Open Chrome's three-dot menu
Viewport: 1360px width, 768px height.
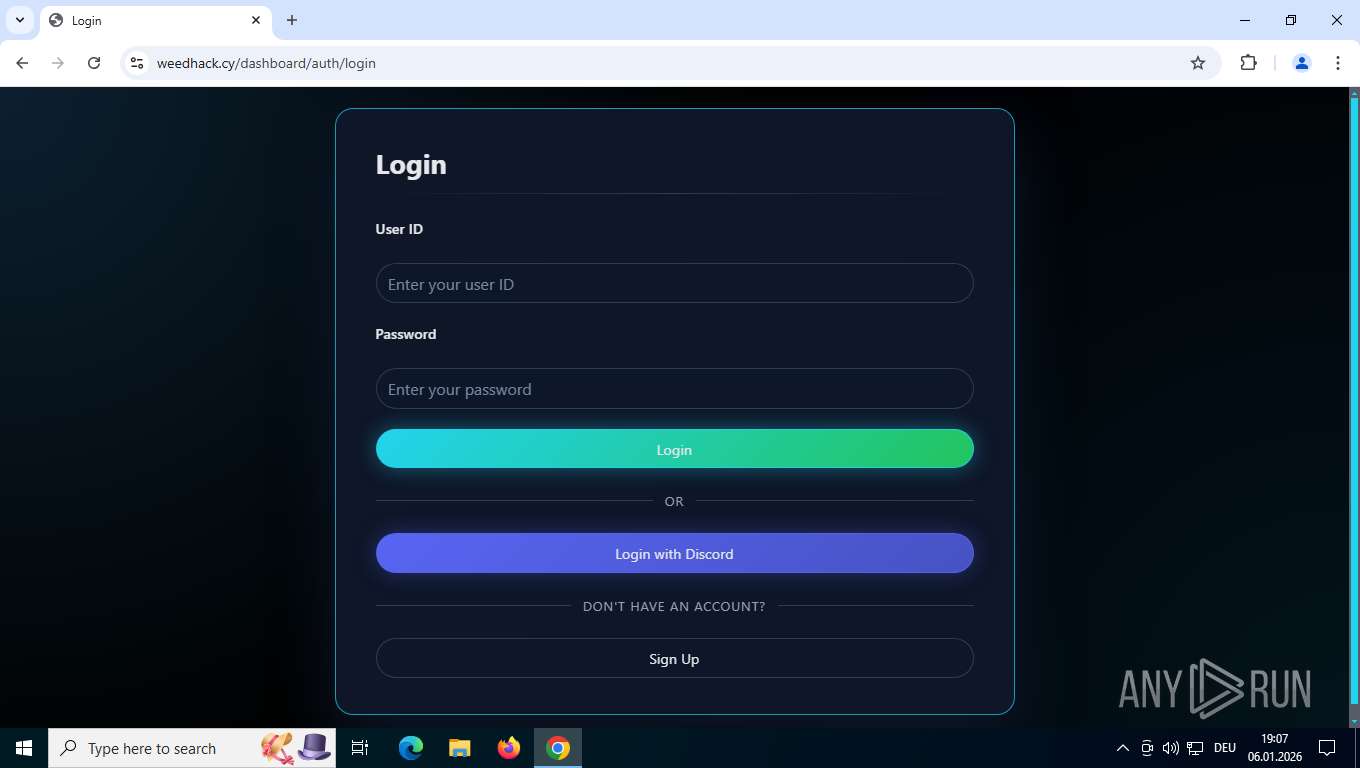[x=1338, y=63]
